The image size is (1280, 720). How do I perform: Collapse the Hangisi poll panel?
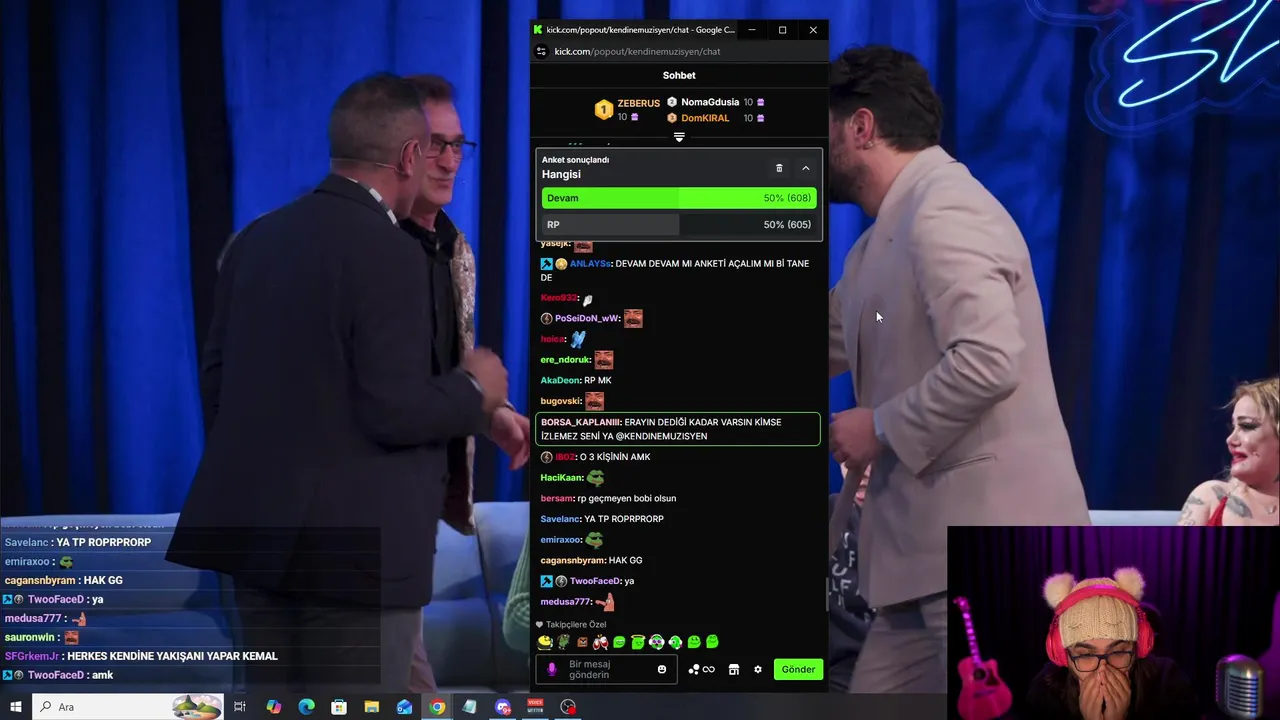click(806, 168)
